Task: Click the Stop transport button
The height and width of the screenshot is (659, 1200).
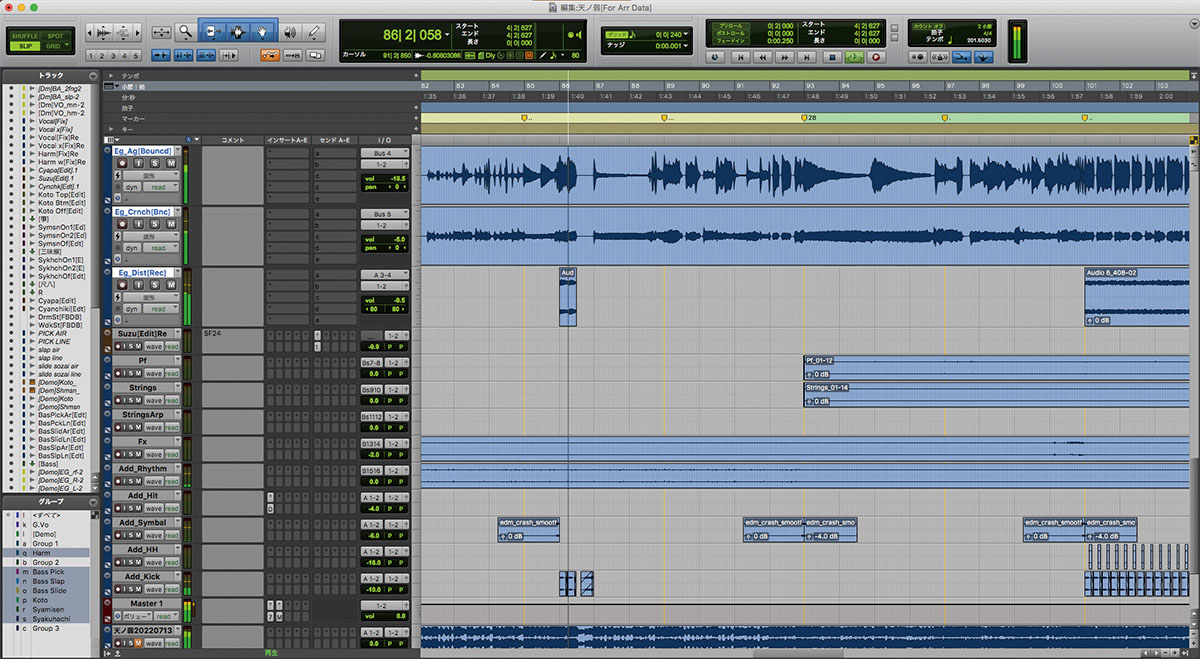Action: click(x=832, y=57)
